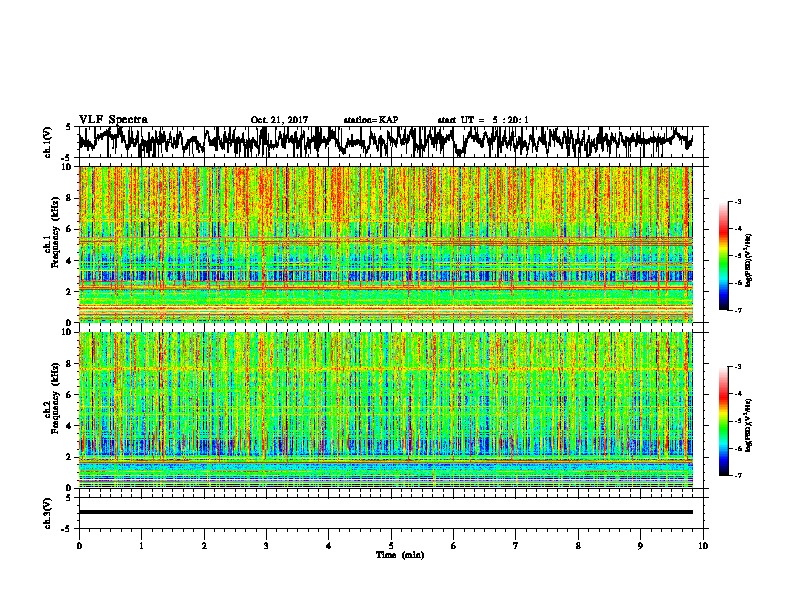Select the ch.1 'Frequency (kHz)' axis label
This screenshot has width=792, height=612.
55,232
